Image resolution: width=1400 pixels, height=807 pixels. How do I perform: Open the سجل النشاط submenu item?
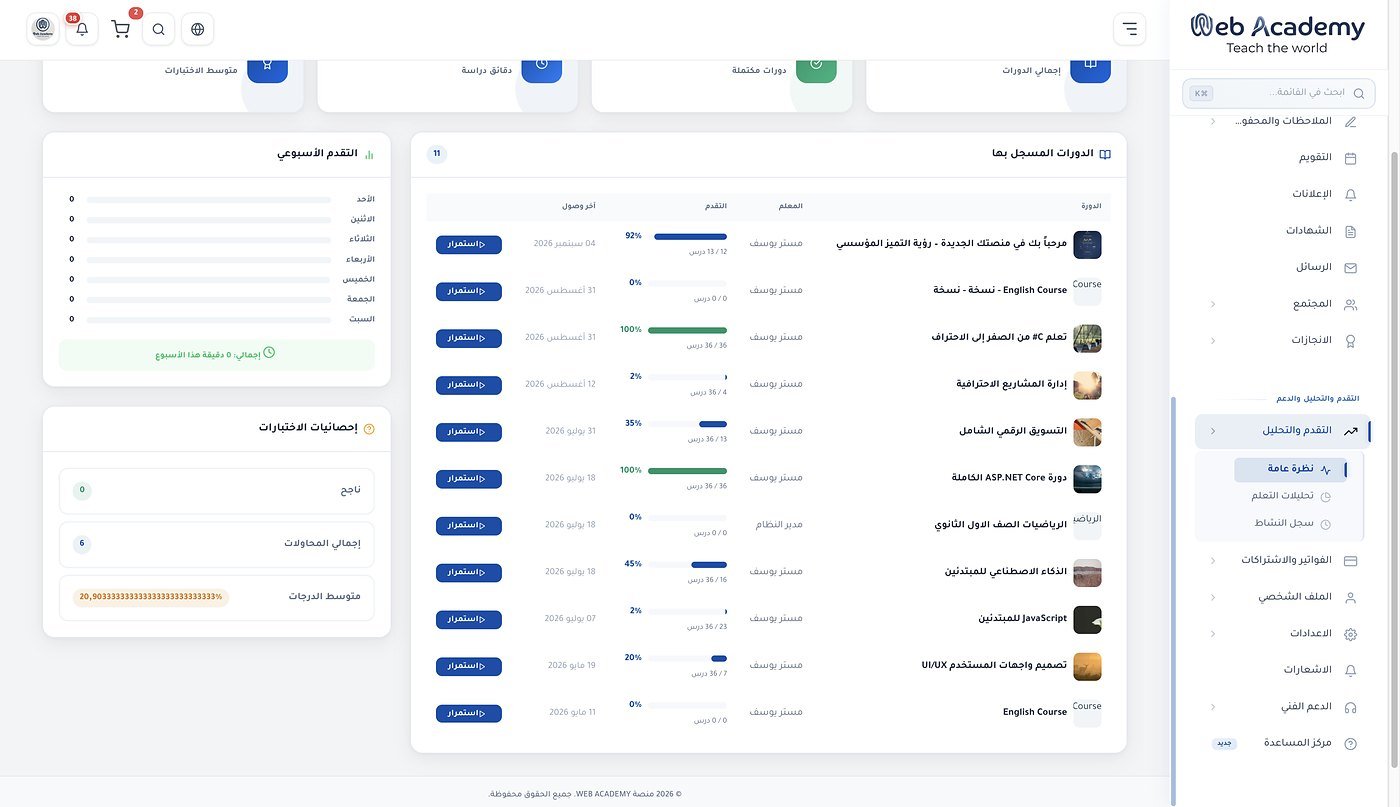point(1290,523)
